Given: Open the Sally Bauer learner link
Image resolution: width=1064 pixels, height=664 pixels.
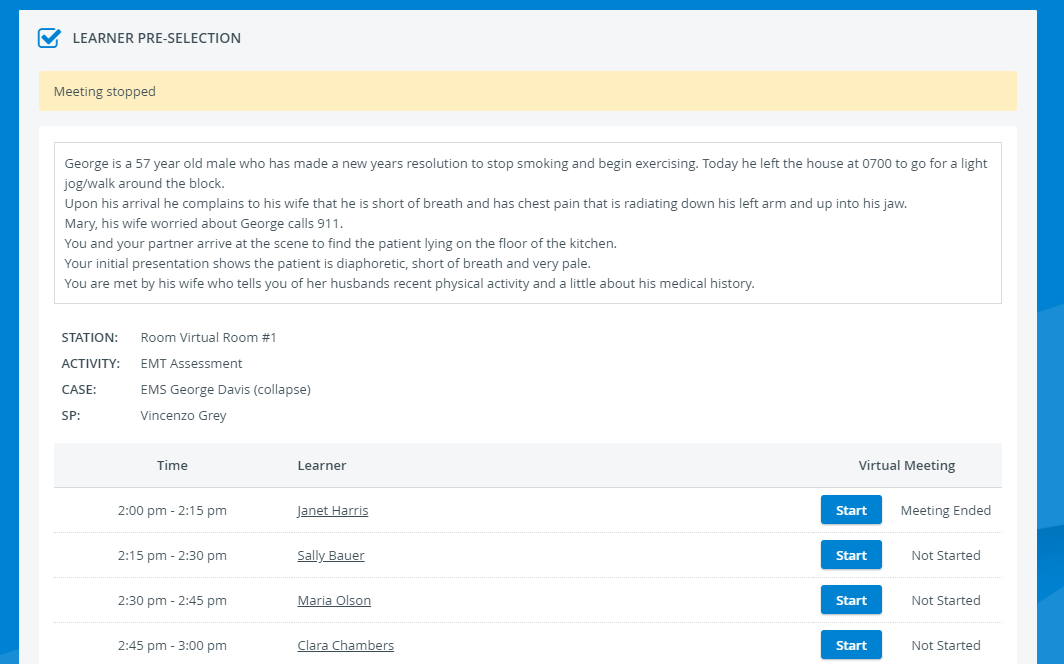Looking at the screenshot, I should tap(330, 555).
